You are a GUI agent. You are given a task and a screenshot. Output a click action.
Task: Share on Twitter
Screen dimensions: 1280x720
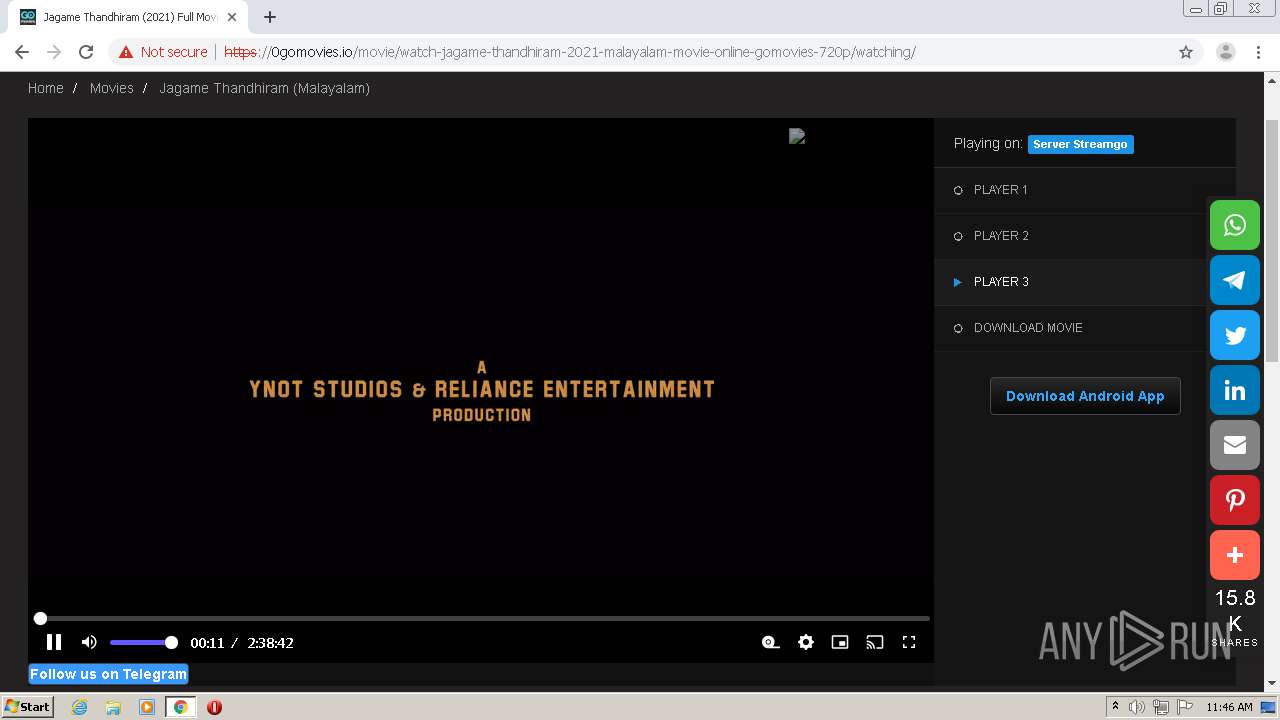[1235, 335]
